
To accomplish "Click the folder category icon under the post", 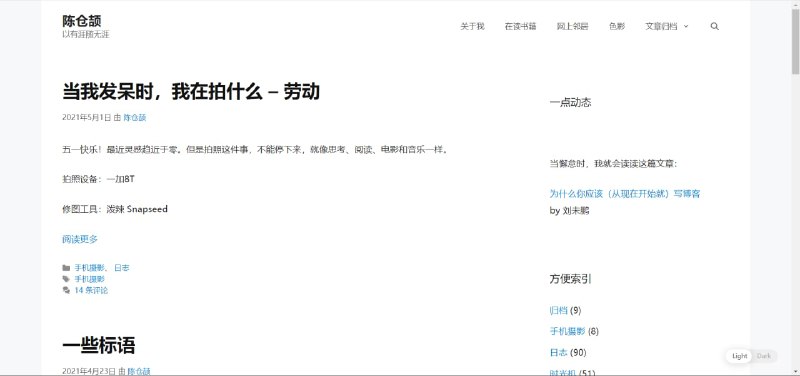I will tap(66, 268).
